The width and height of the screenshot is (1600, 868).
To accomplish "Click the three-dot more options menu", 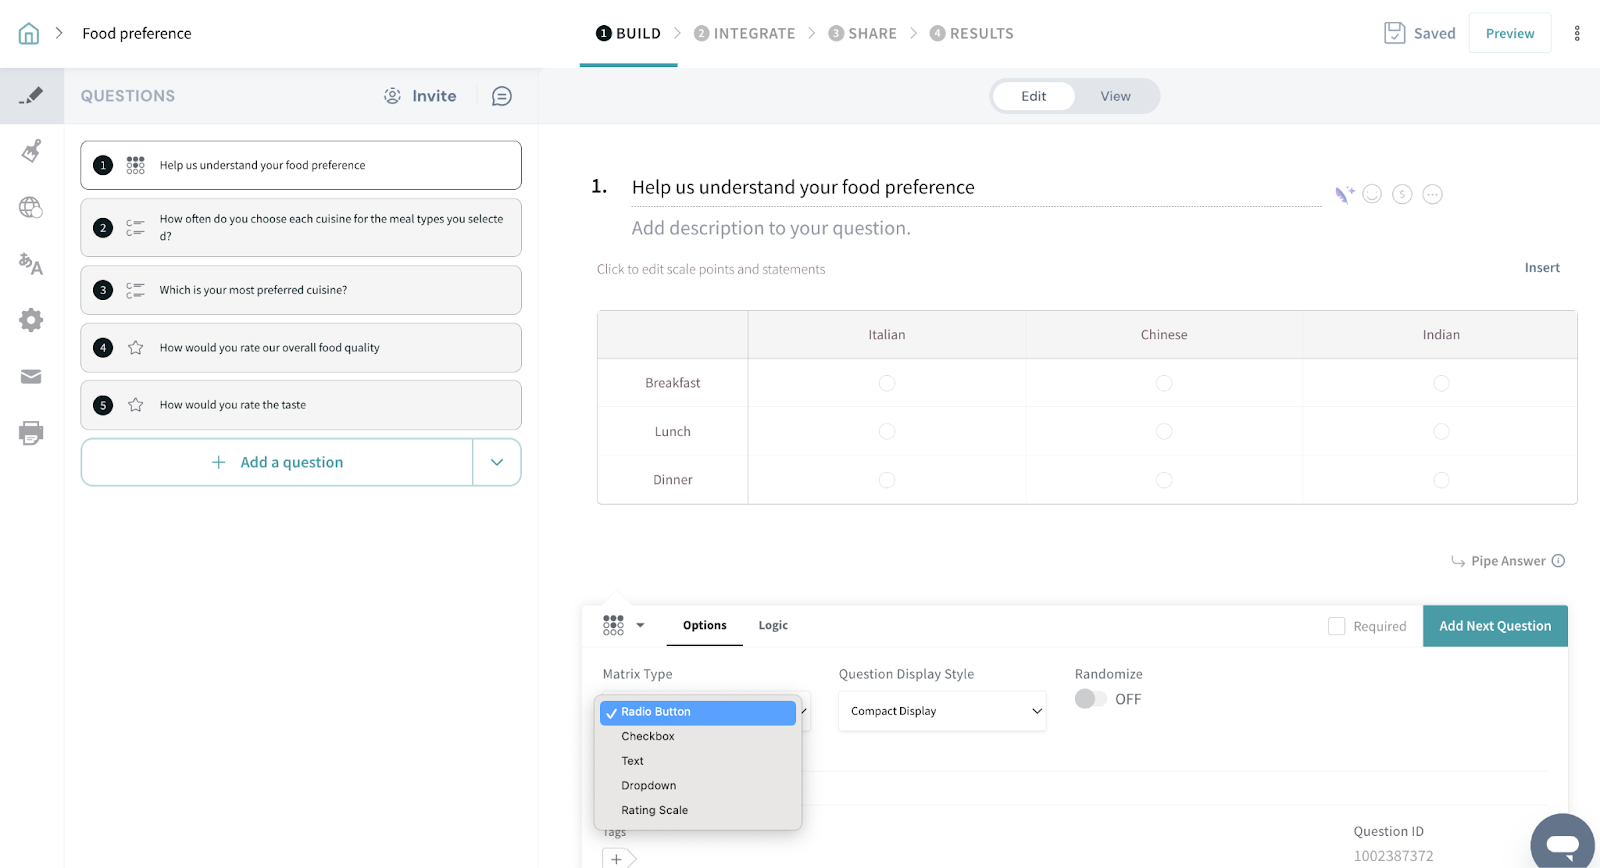I will tap(1577, 34).
